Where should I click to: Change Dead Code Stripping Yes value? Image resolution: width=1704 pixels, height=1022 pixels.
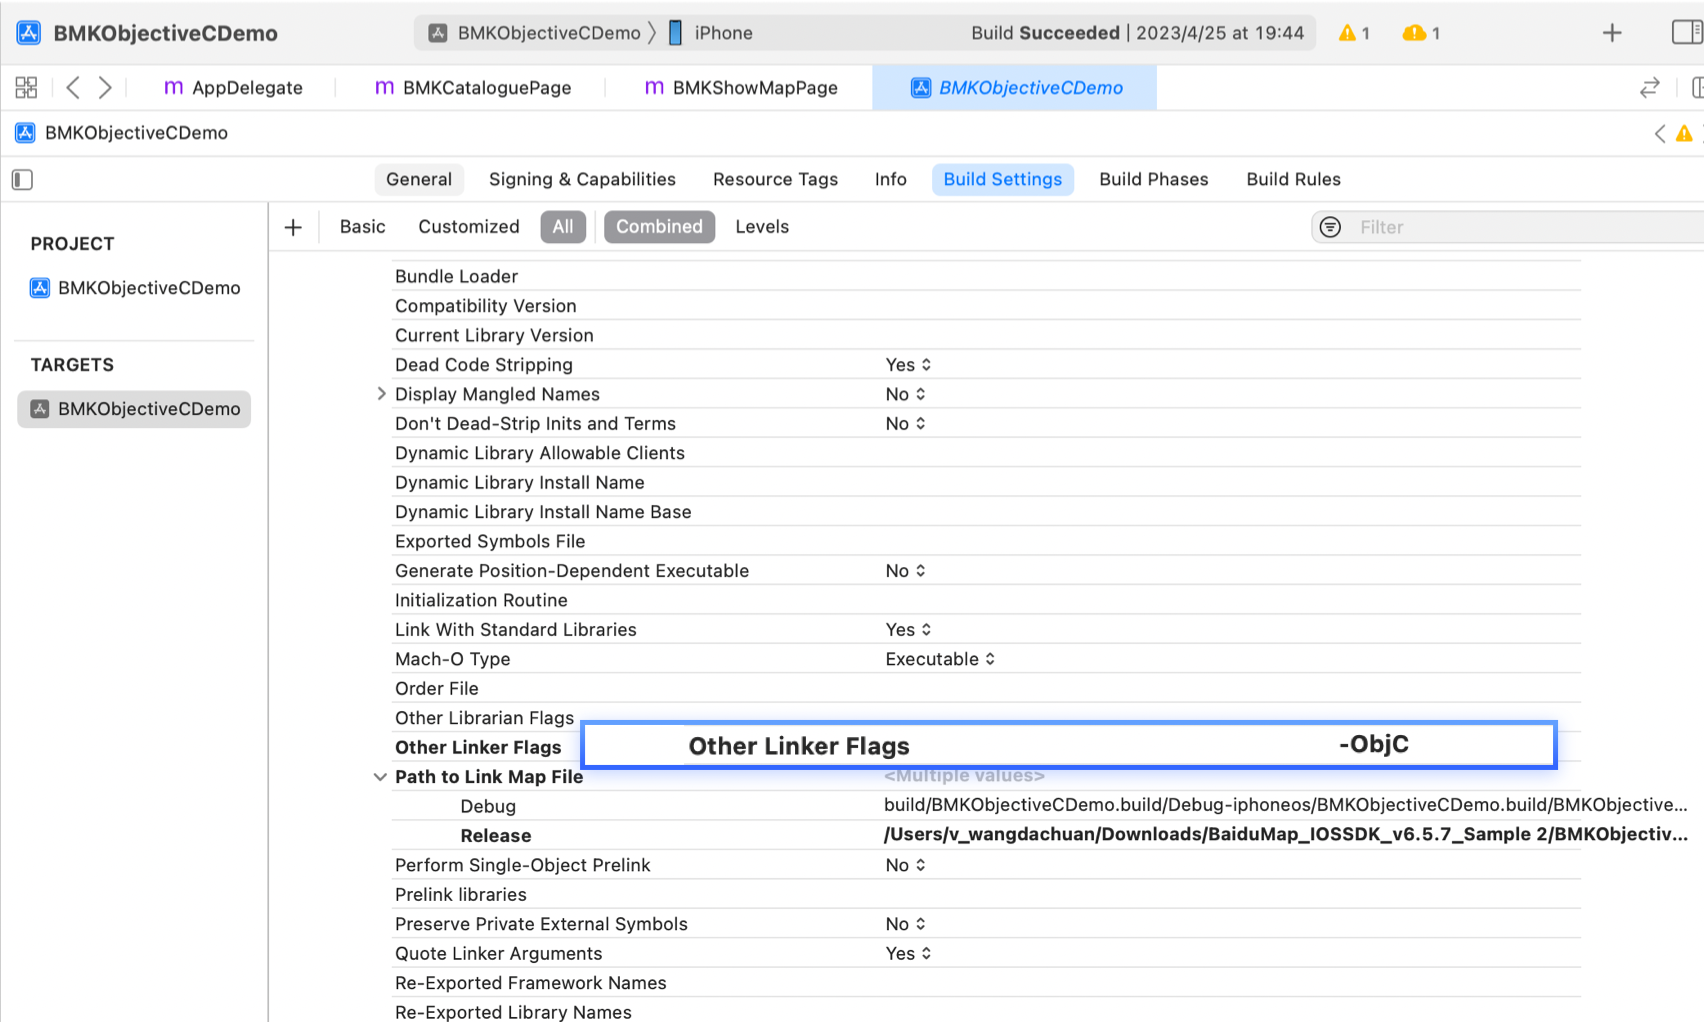tap(908, 365)
